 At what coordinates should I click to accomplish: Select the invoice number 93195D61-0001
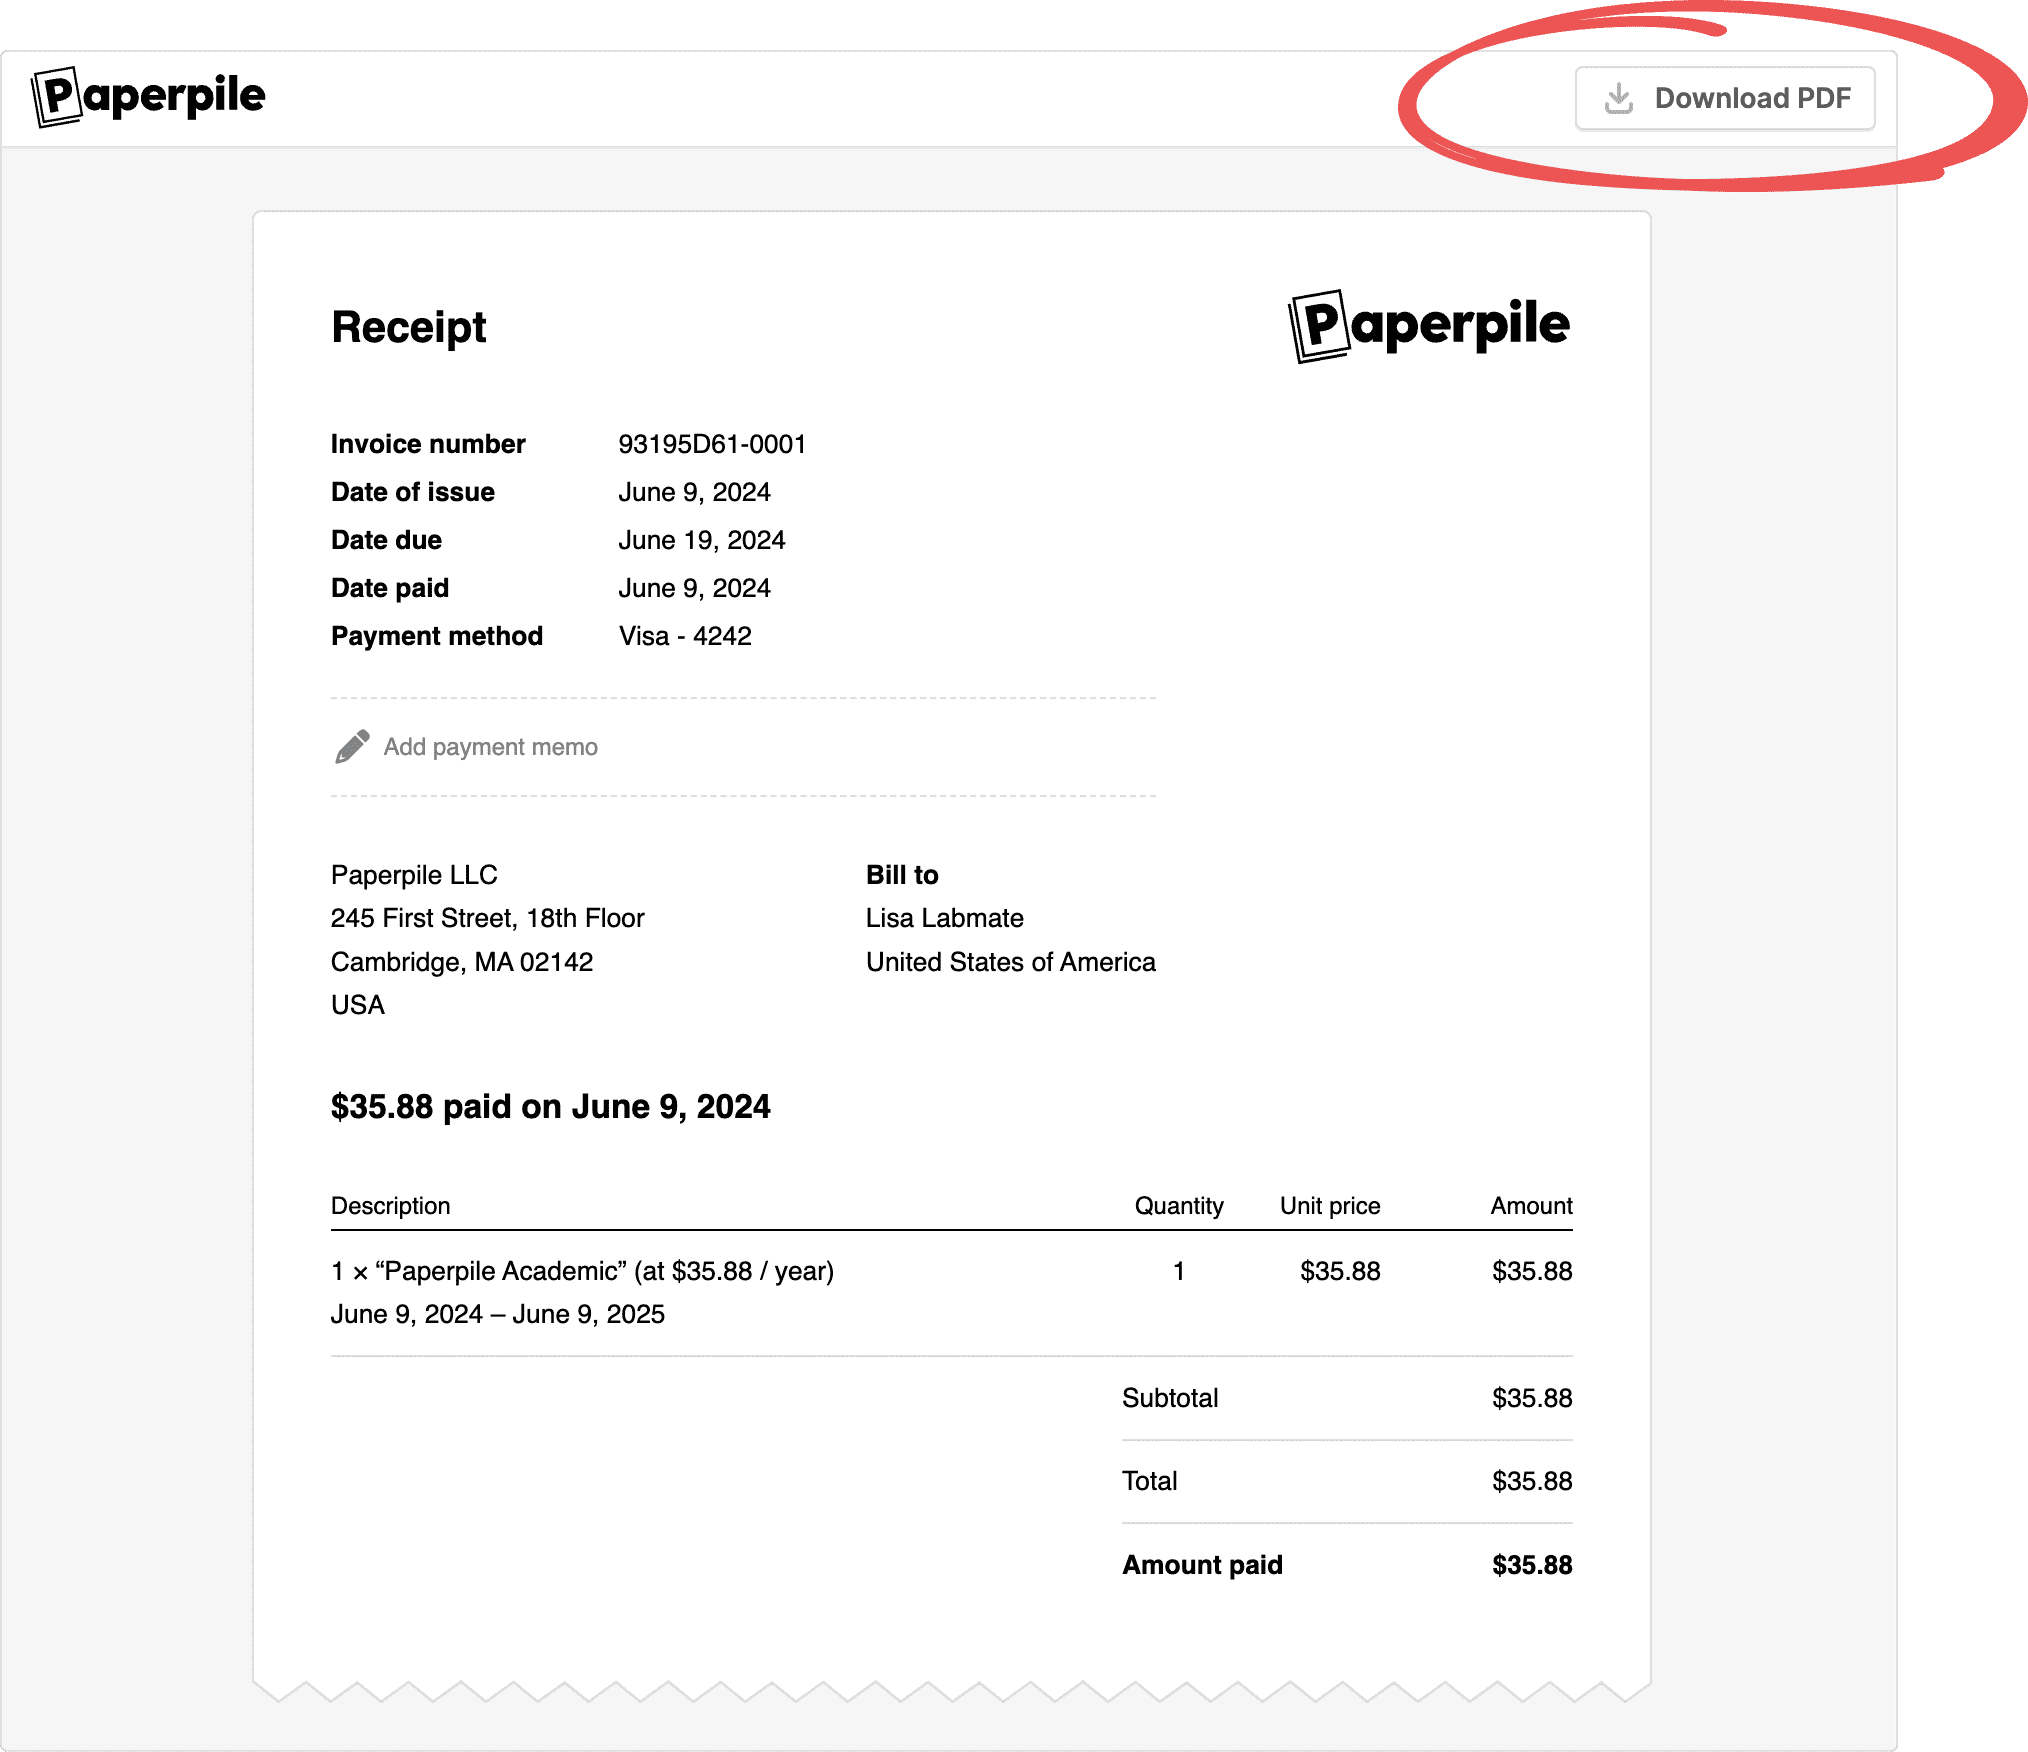[713, 443]
